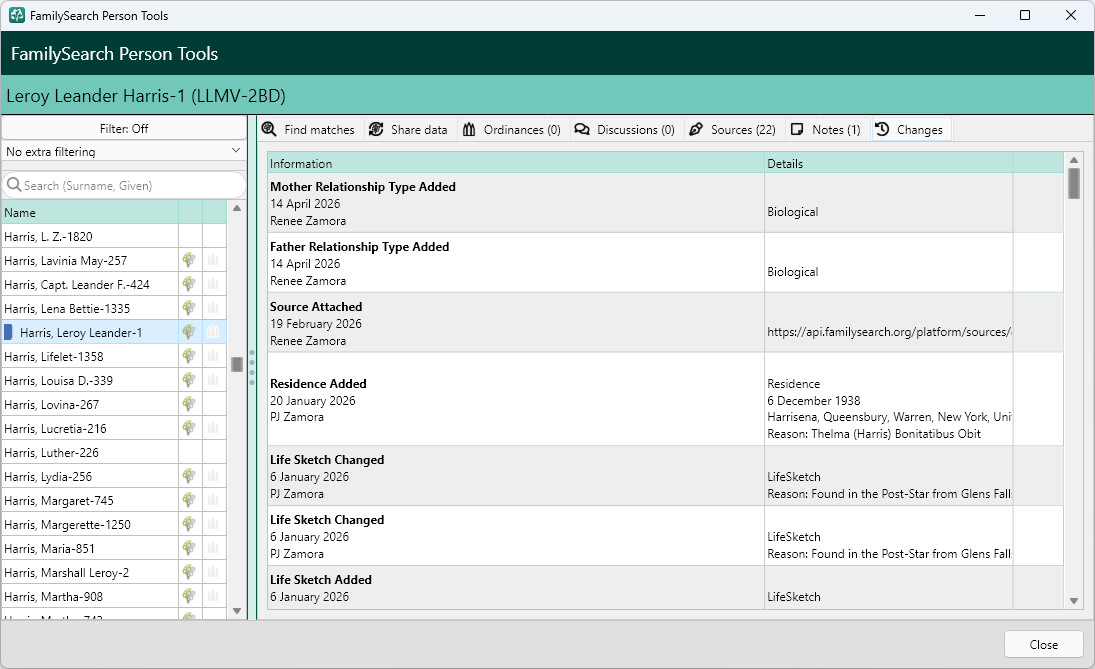Click the 'Information' column header

(515, 163)
